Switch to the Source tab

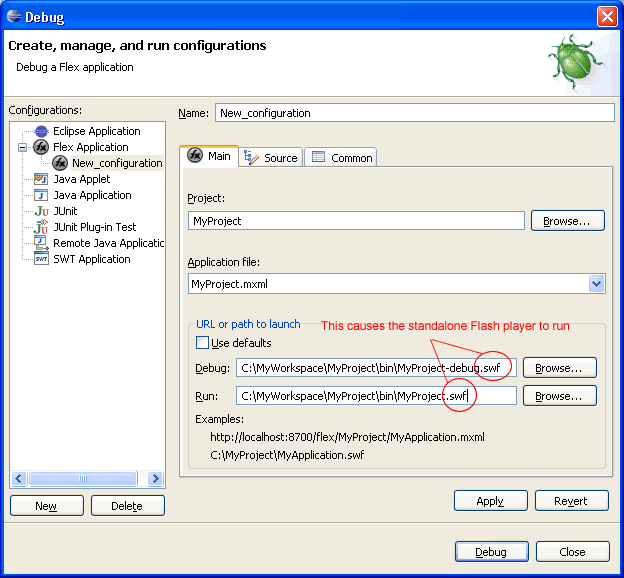point(271,158)
